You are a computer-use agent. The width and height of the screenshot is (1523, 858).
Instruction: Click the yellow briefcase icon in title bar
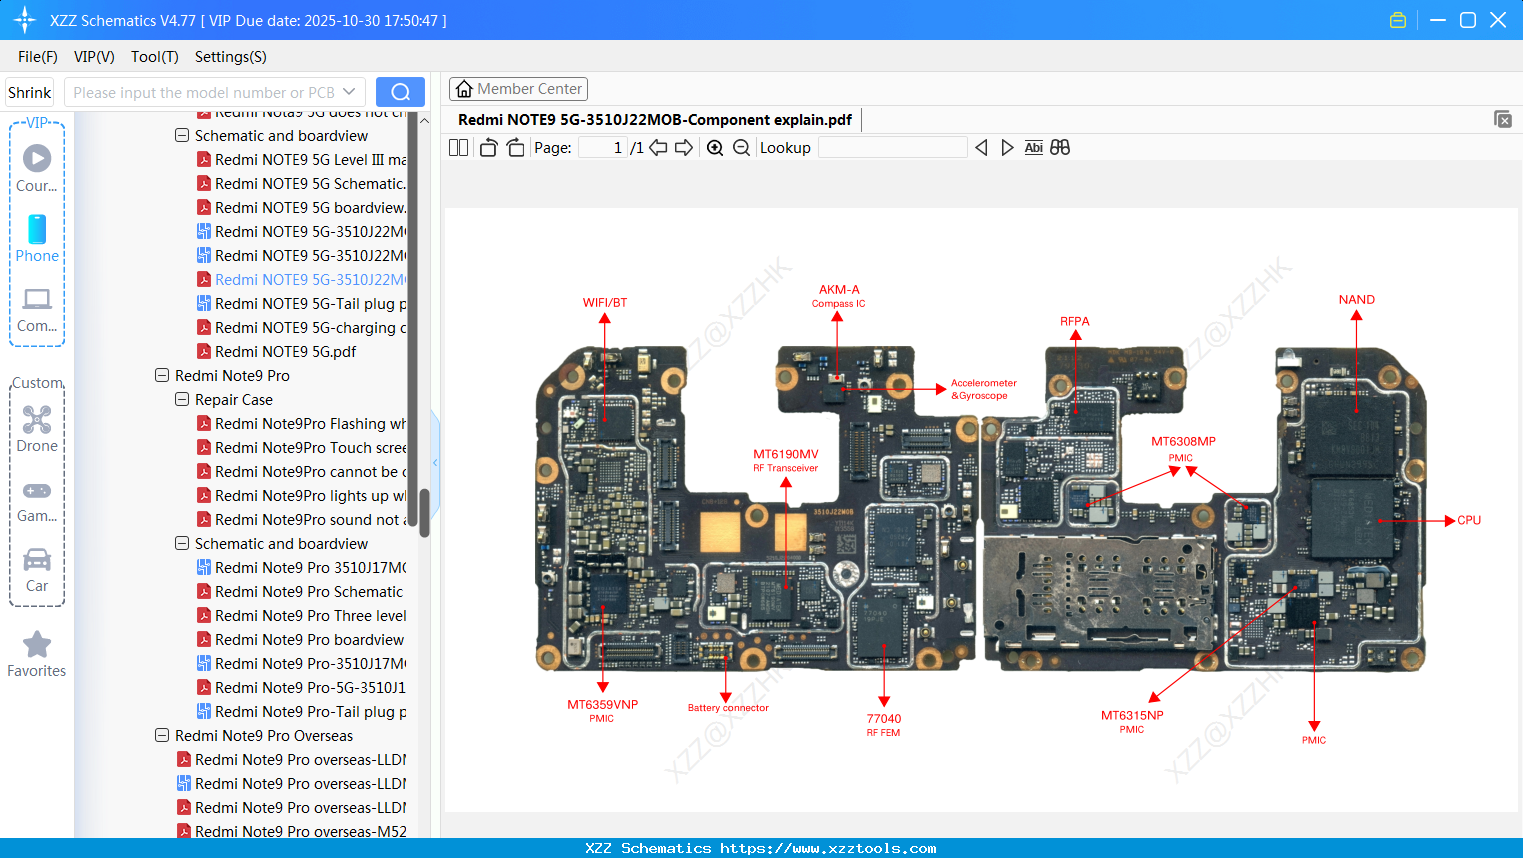1398,20
